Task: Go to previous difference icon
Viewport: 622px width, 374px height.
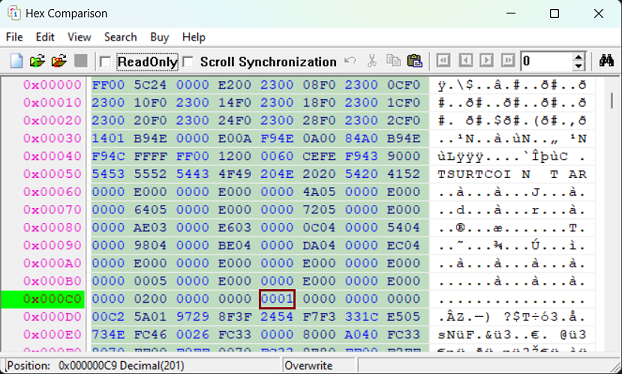Action: [x=465, y=61]
